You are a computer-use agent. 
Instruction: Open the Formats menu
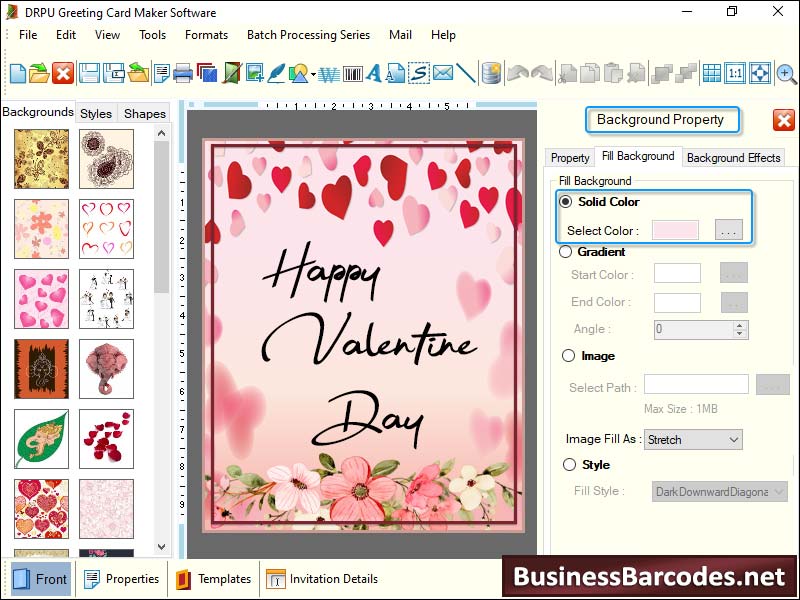click(x=206, y=34)
